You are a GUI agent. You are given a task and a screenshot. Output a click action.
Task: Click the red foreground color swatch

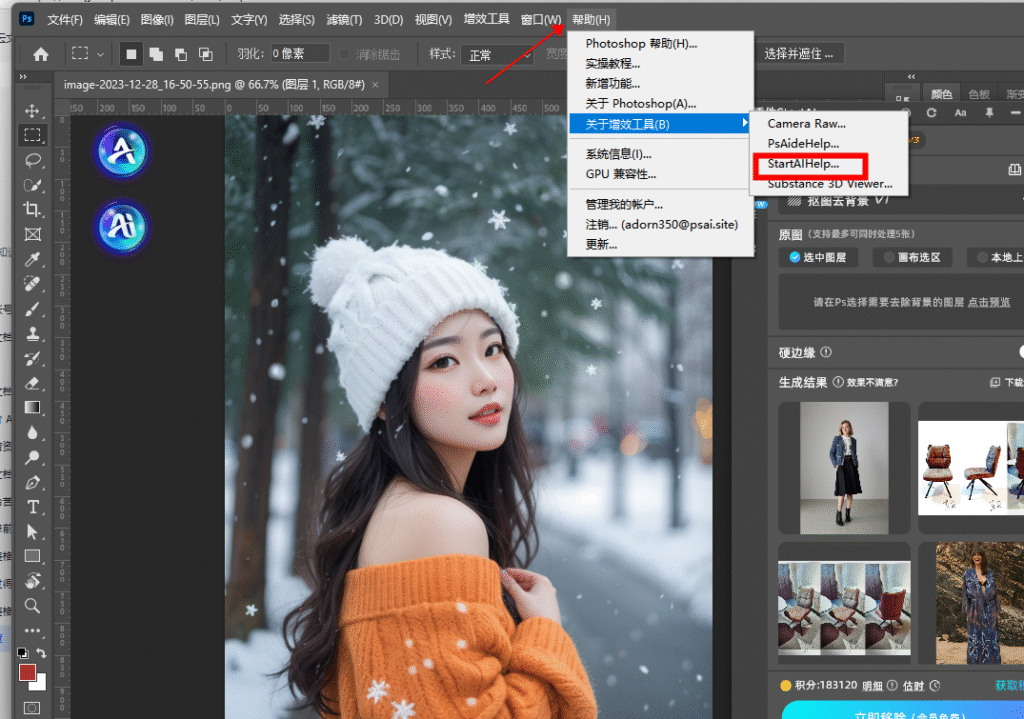(x=27, y=672)
